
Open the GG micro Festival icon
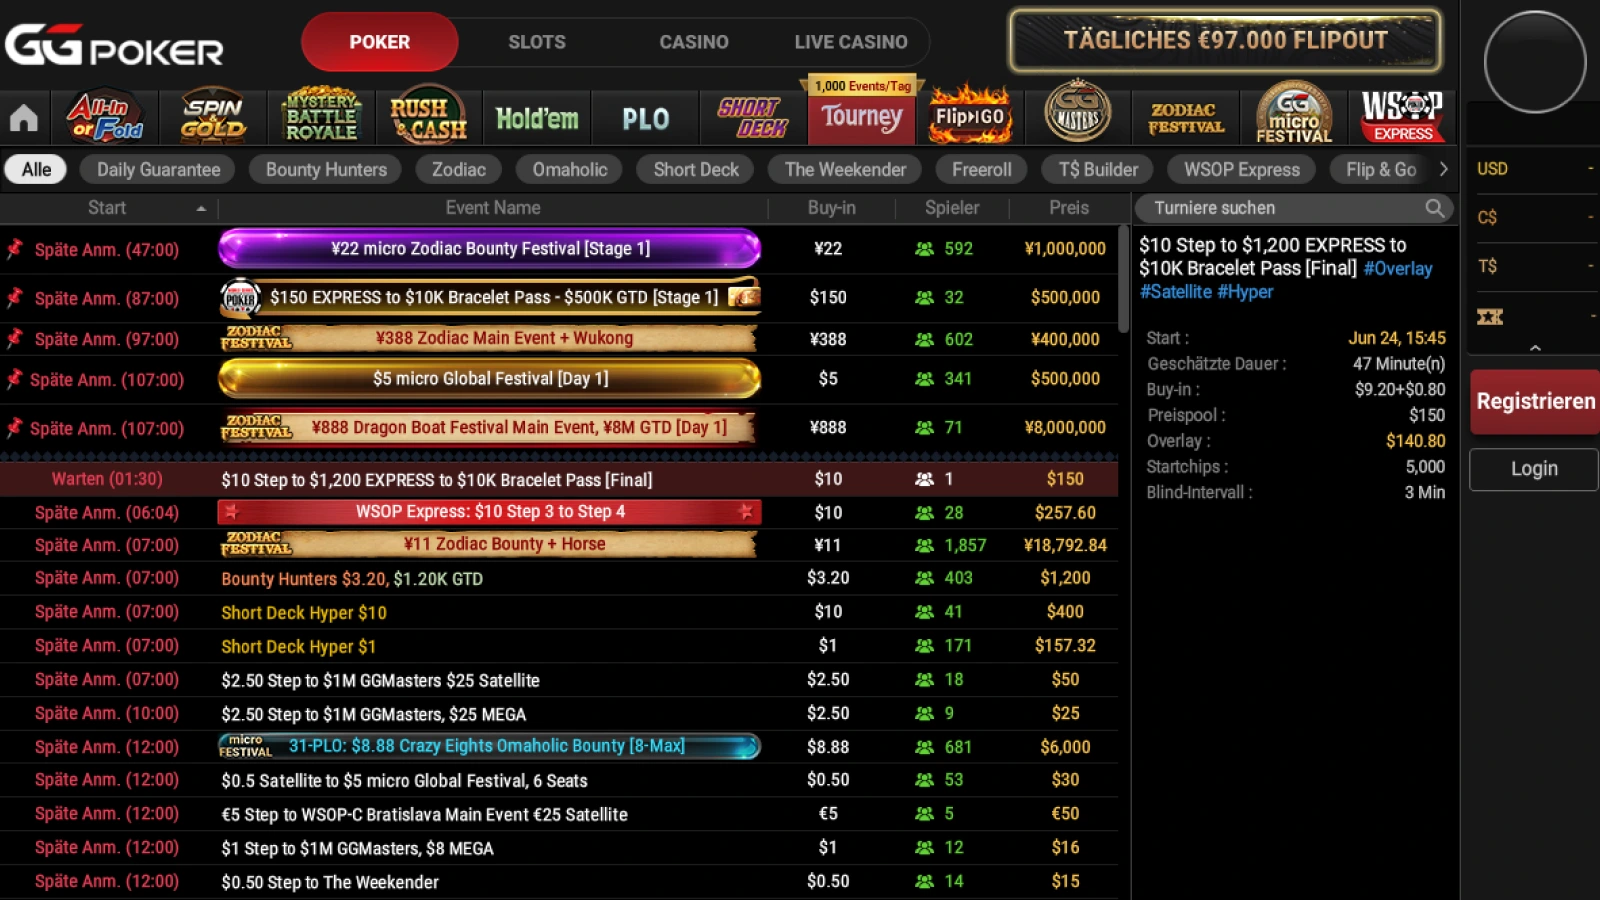[x=1294, y=114]
